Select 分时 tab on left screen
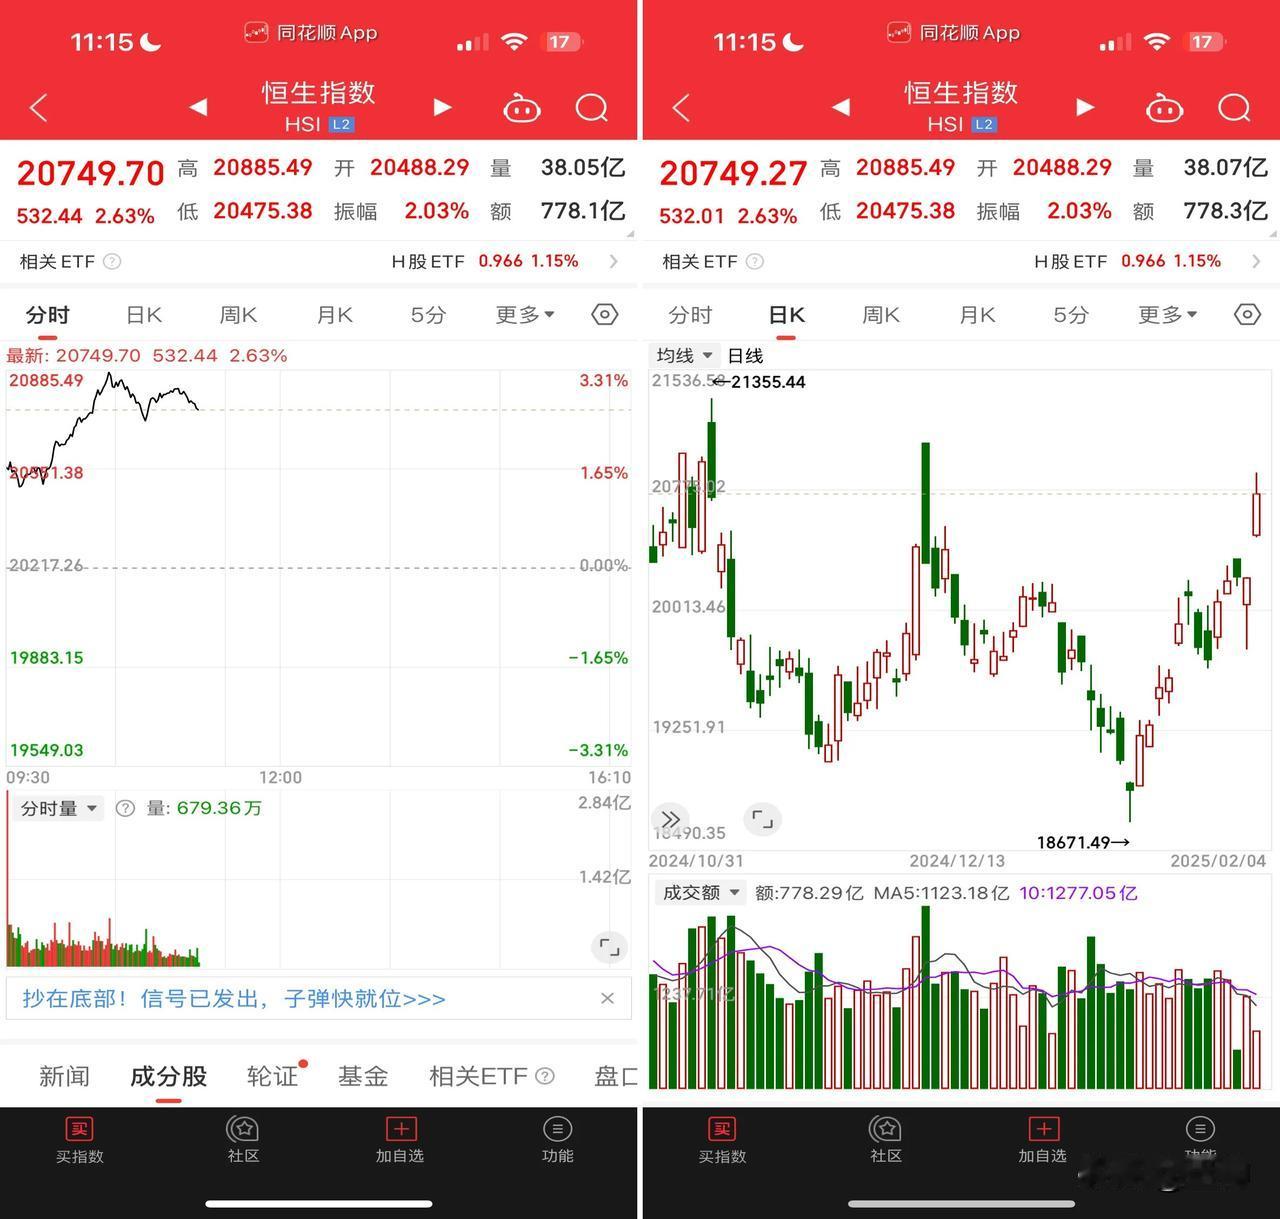The height and width of the screenshot is (1219, 1280). click(47, 315)
